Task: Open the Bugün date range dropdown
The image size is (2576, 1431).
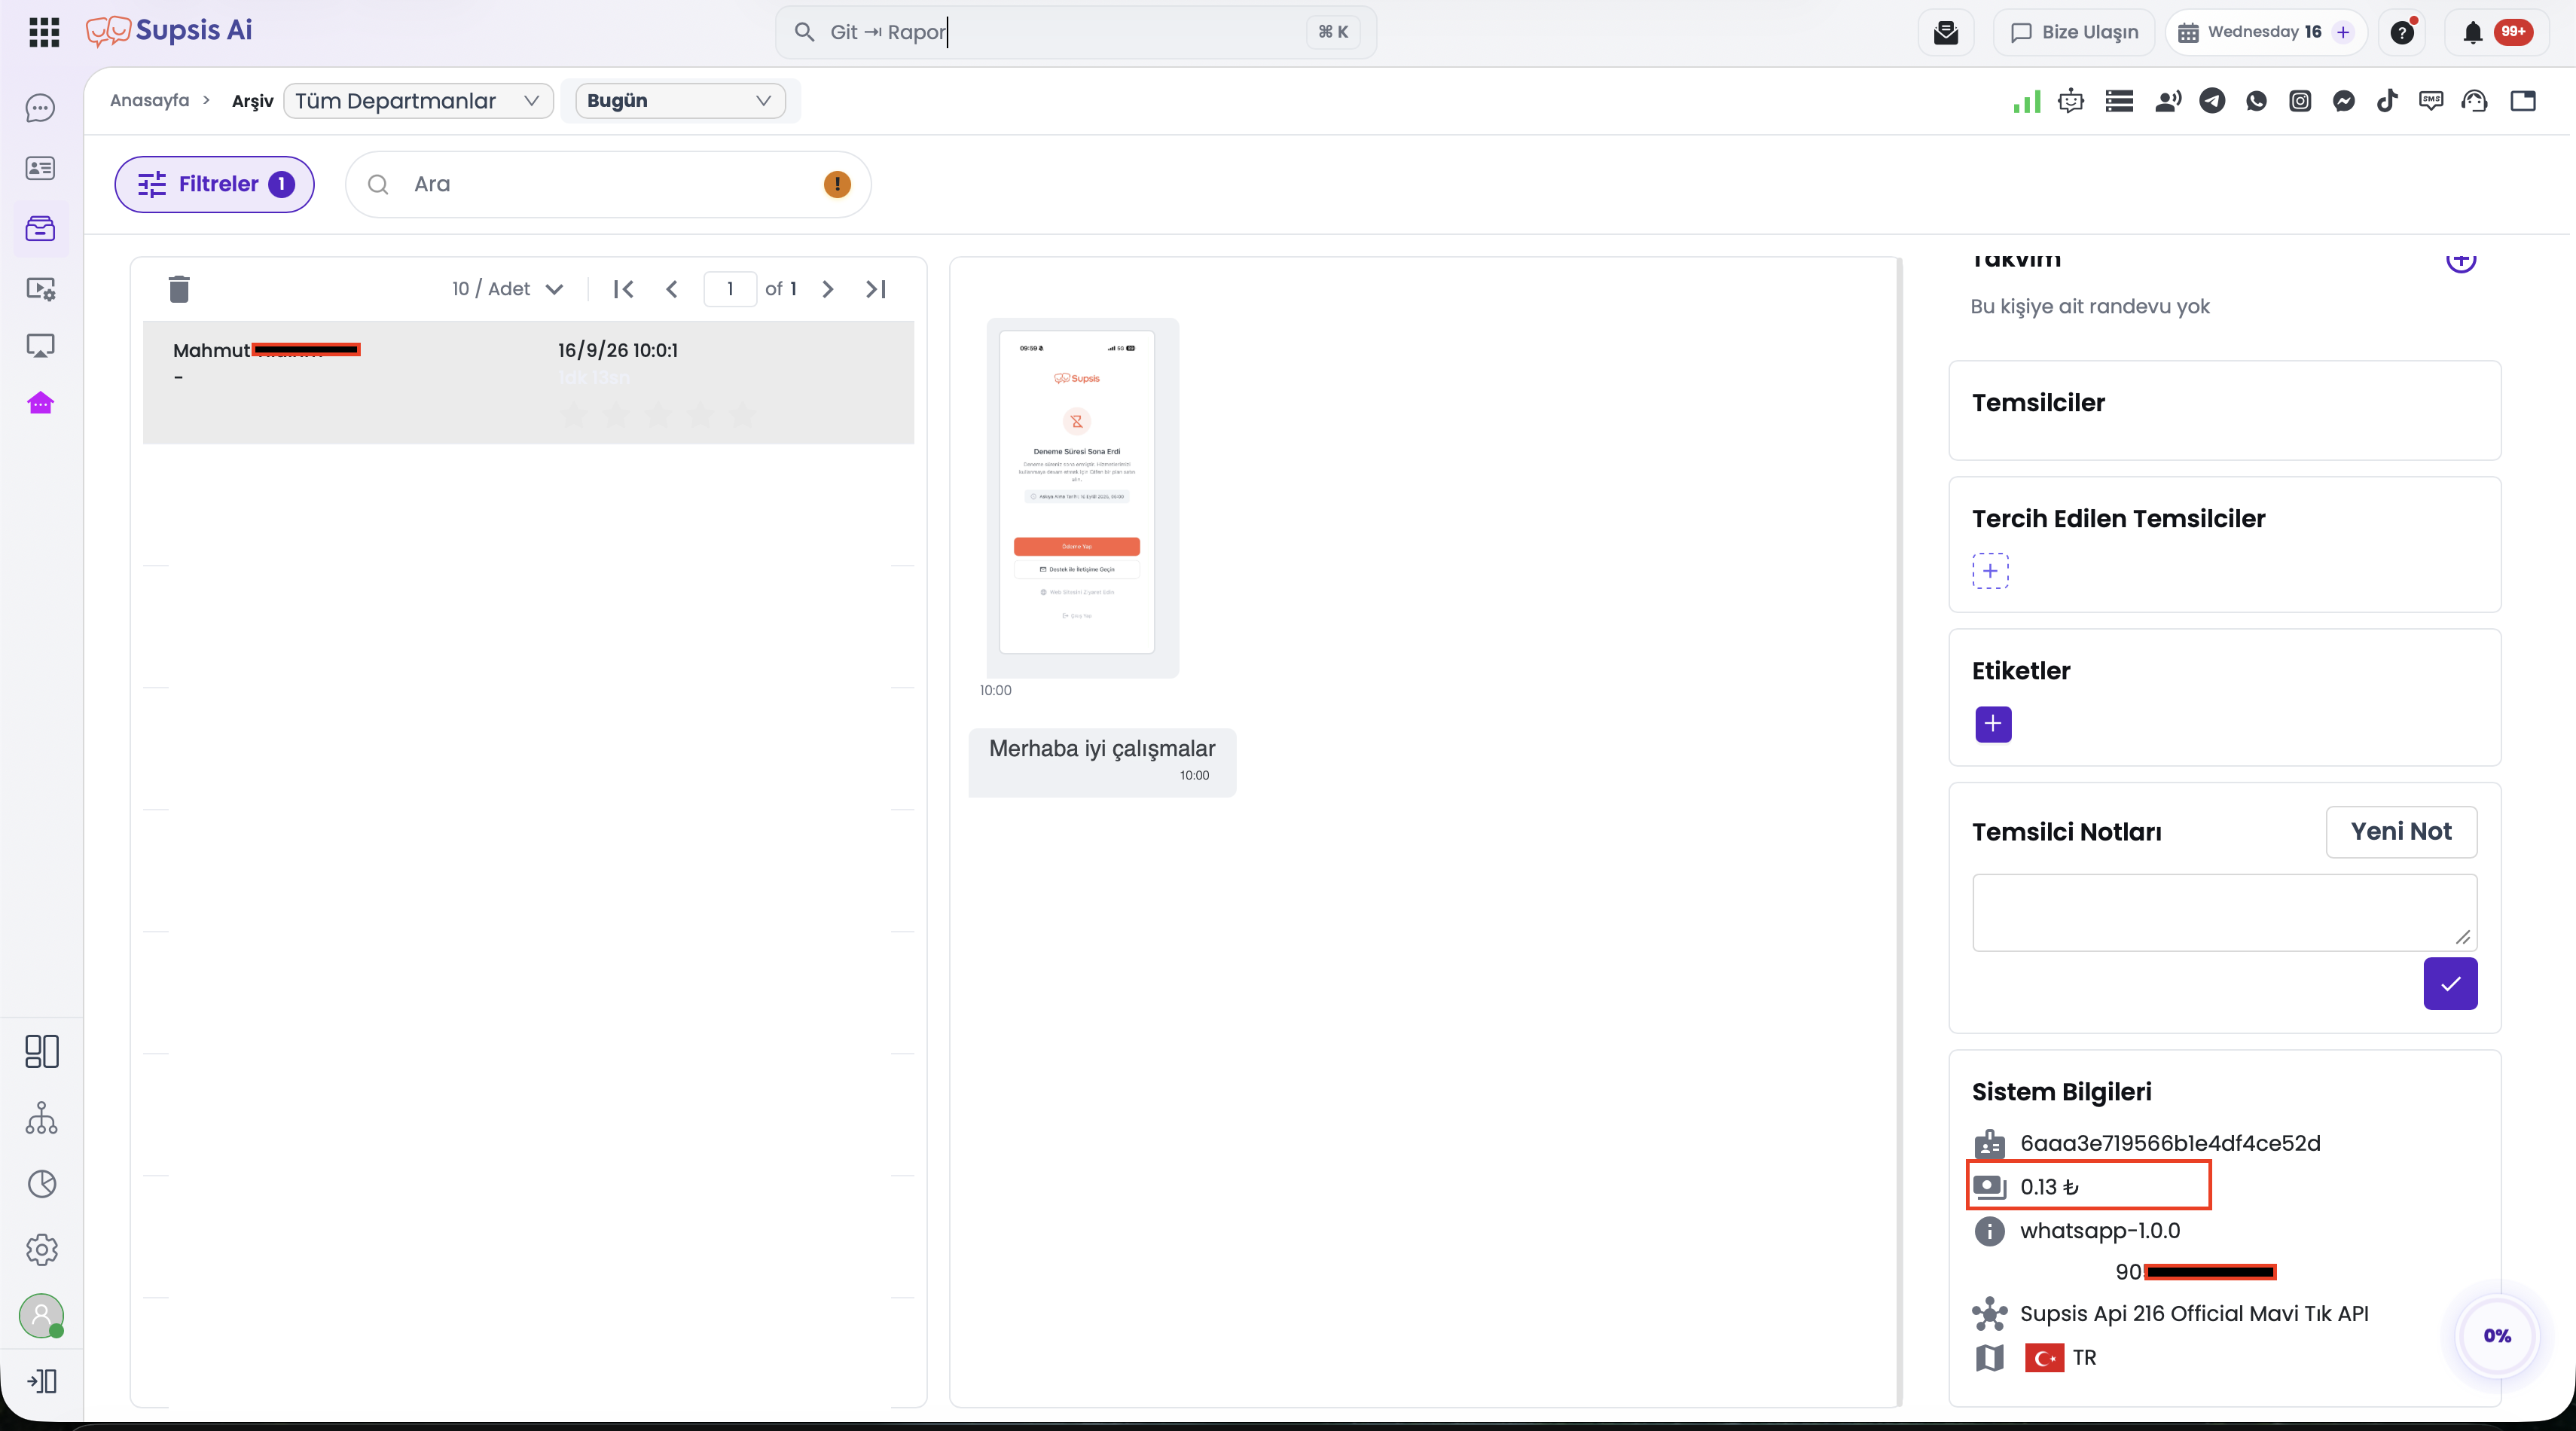Action: [680, 101]
